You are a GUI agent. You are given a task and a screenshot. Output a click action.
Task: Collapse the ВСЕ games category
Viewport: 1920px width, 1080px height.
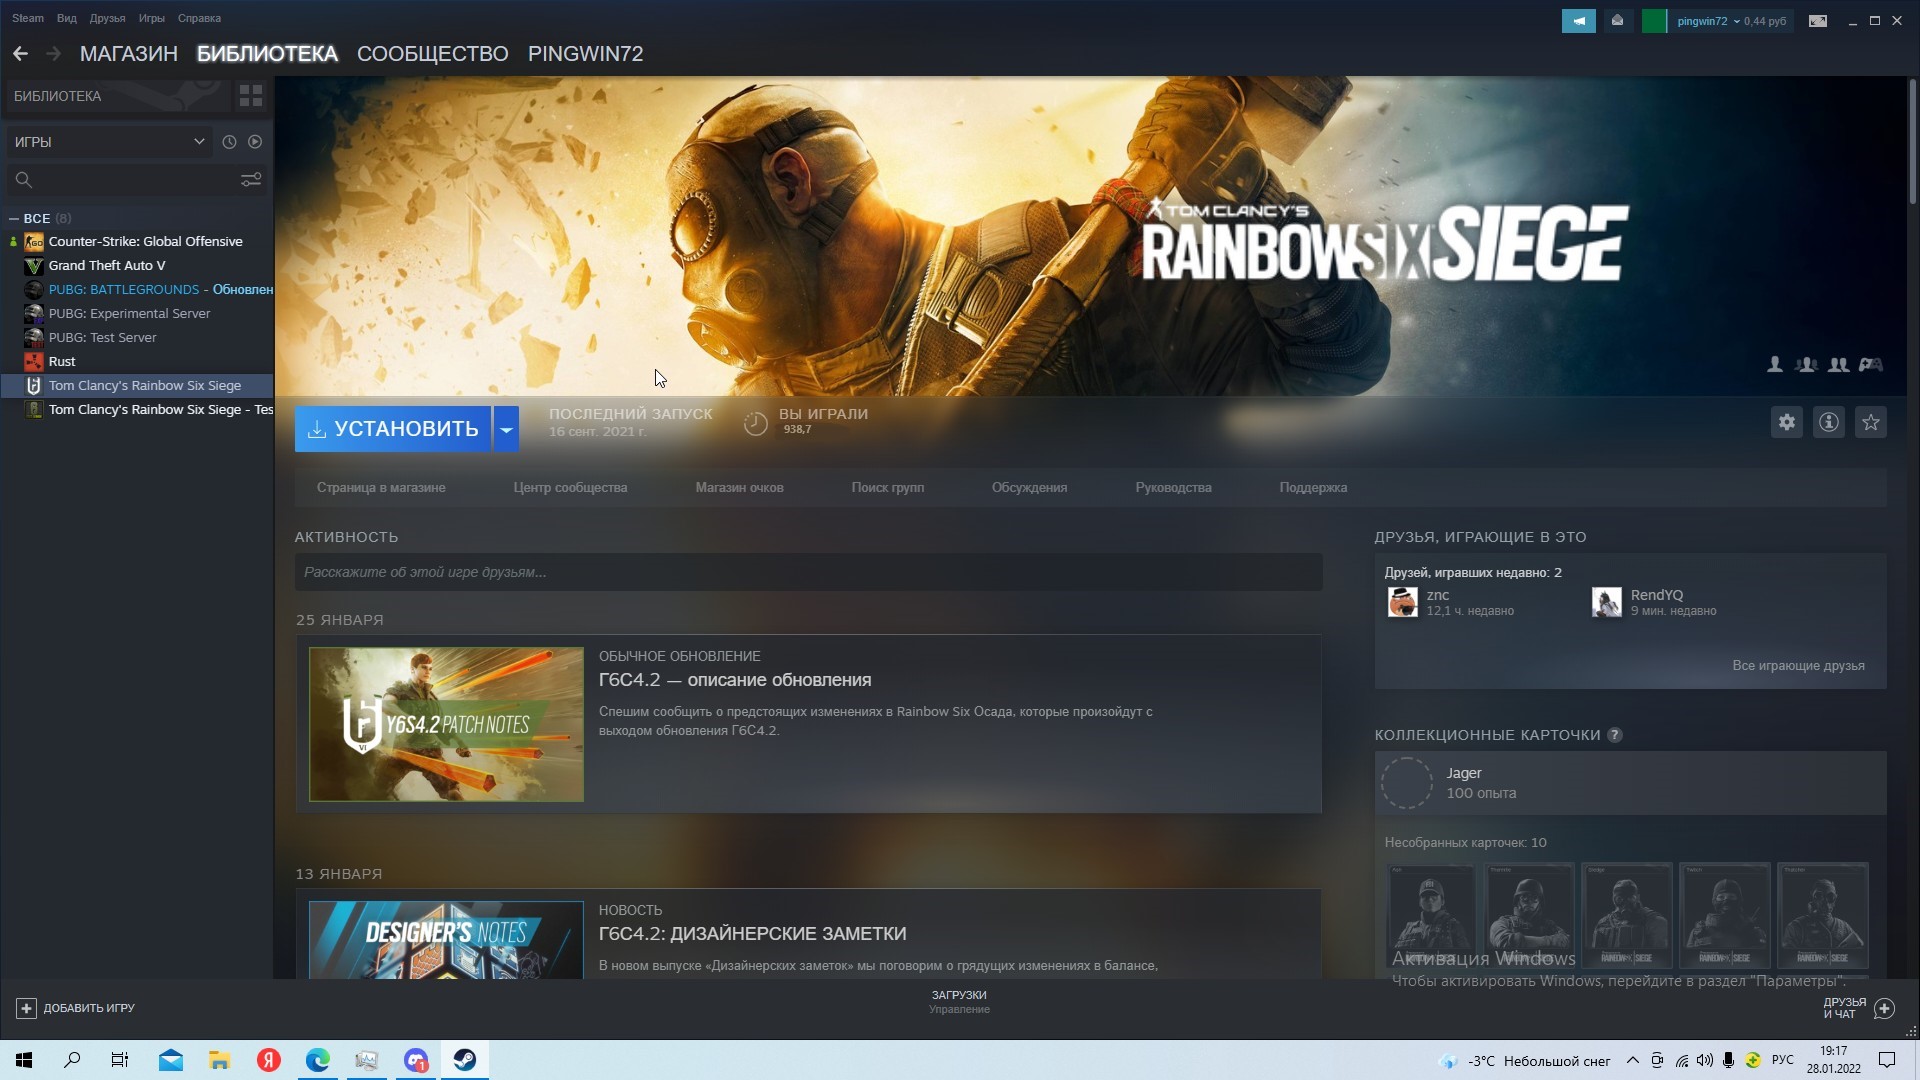tap(14, 218)
